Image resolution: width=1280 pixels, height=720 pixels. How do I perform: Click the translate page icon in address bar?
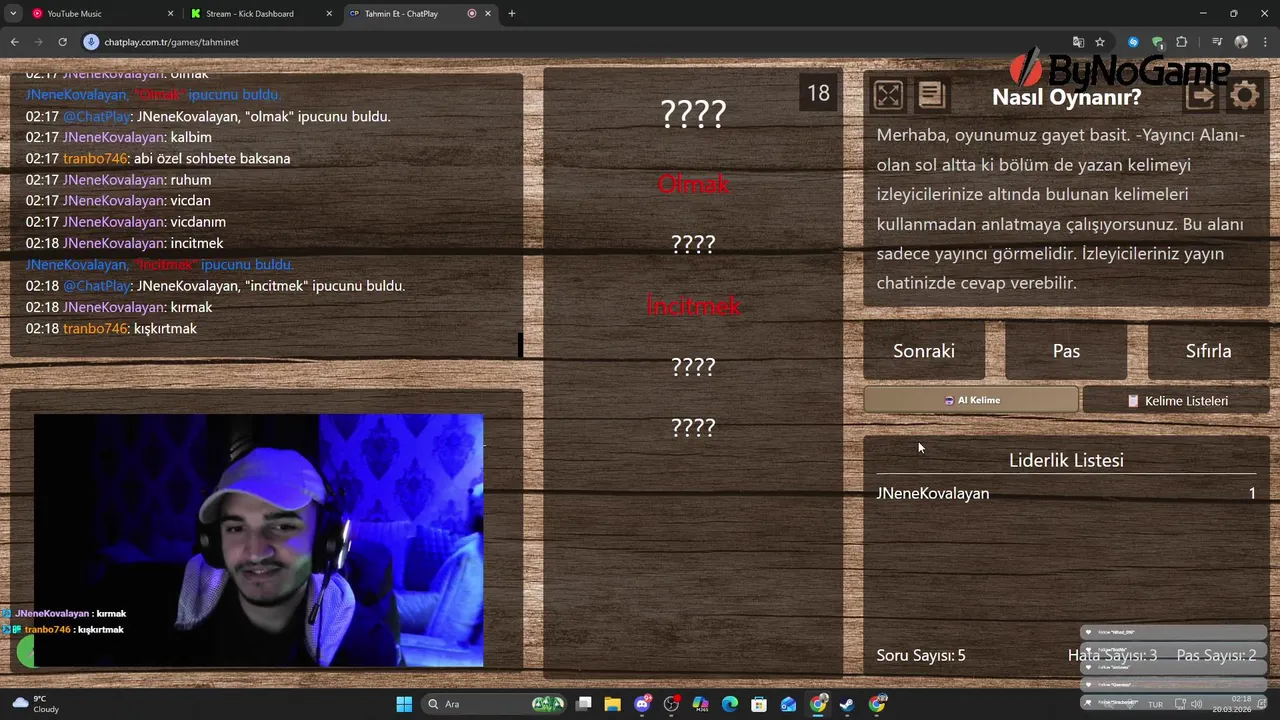coord(1078,42)
